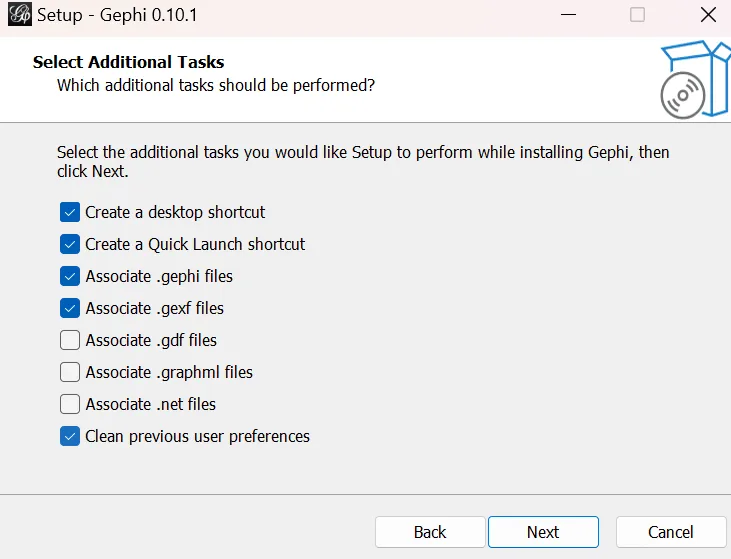Enable Associate .gdf files
Image resolution: width=731 pixels, height=559 pixels.
70,340
